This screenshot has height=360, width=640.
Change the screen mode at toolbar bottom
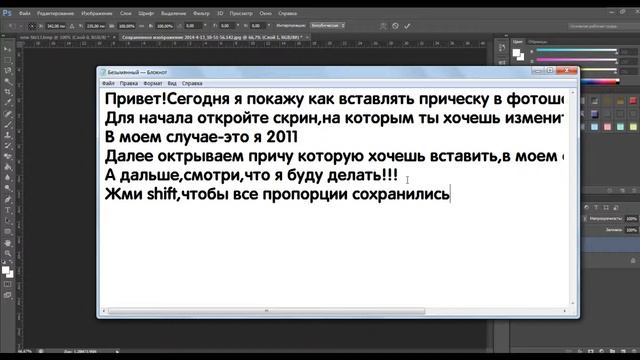point(8,295)
